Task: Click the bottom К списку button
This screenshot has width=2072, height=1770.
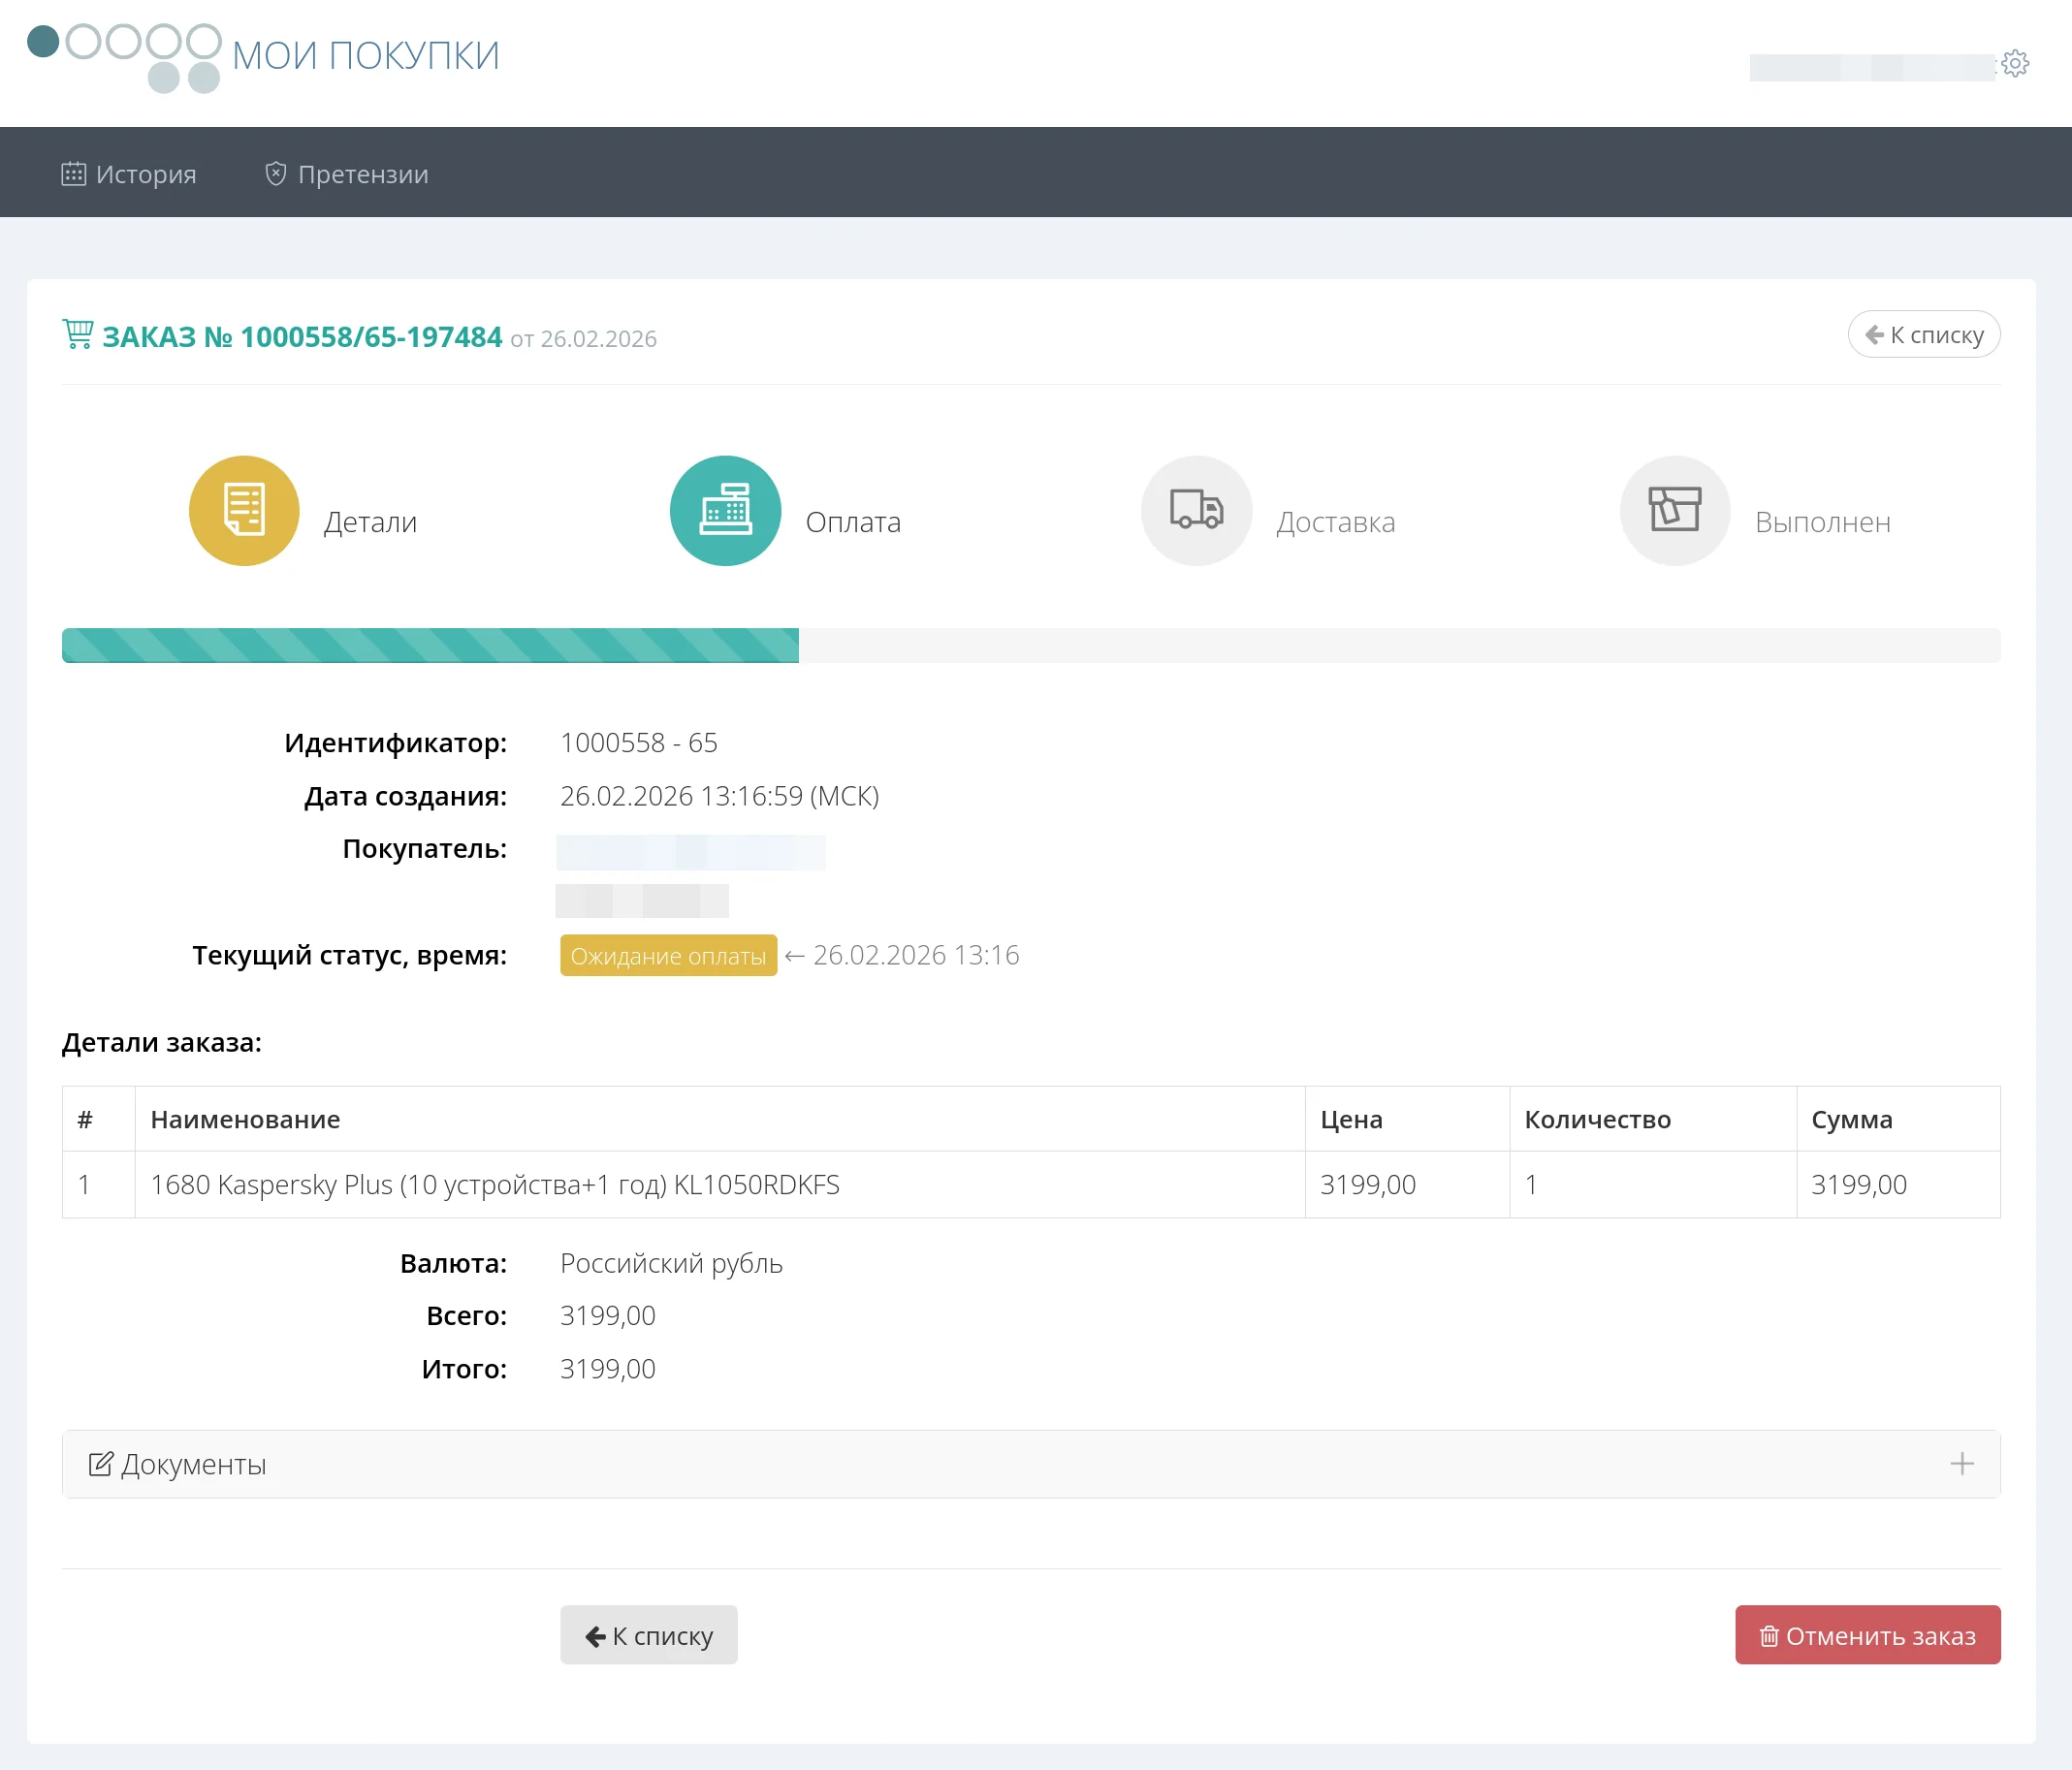Action: click(648, 1635)
